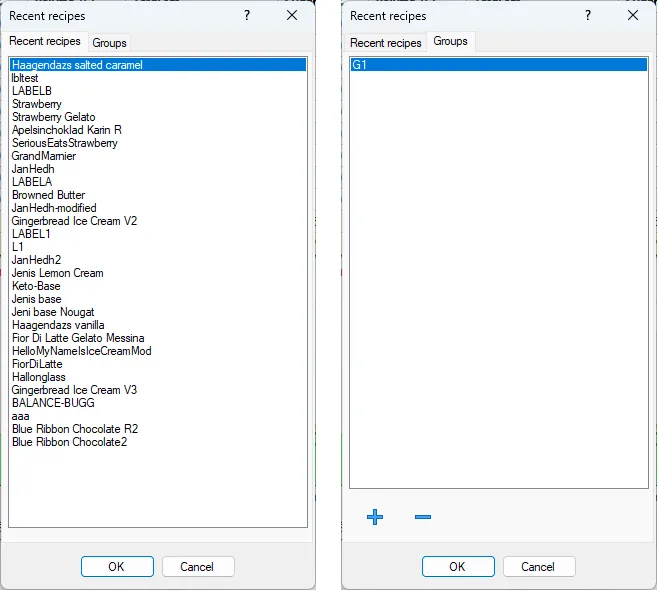Open help in left Recent recipes dialog
658x600 pixels.
pos(247,16)
